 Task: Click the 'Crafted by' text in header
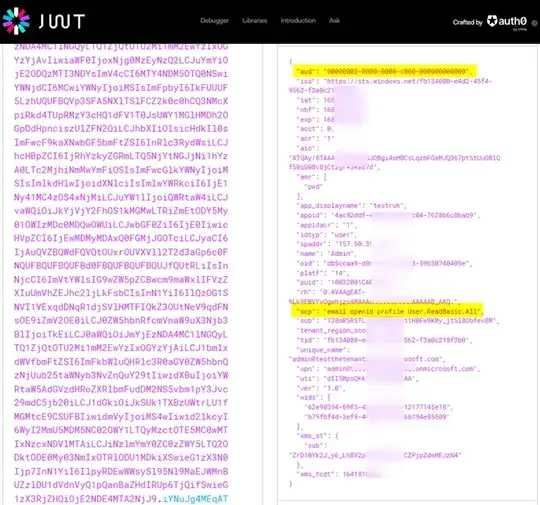468,22
